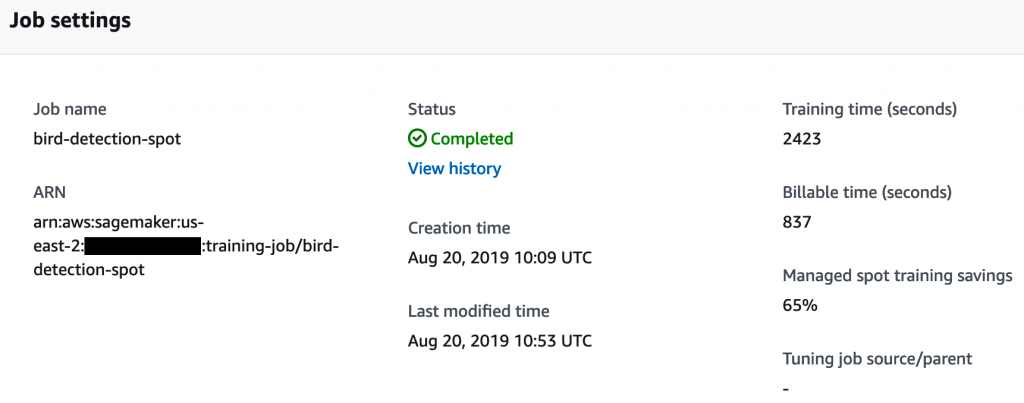This screenshot has height=403, width=1024.
Task: Click the Tuning job source/parent dash value
Action: [x=786, y=389]
